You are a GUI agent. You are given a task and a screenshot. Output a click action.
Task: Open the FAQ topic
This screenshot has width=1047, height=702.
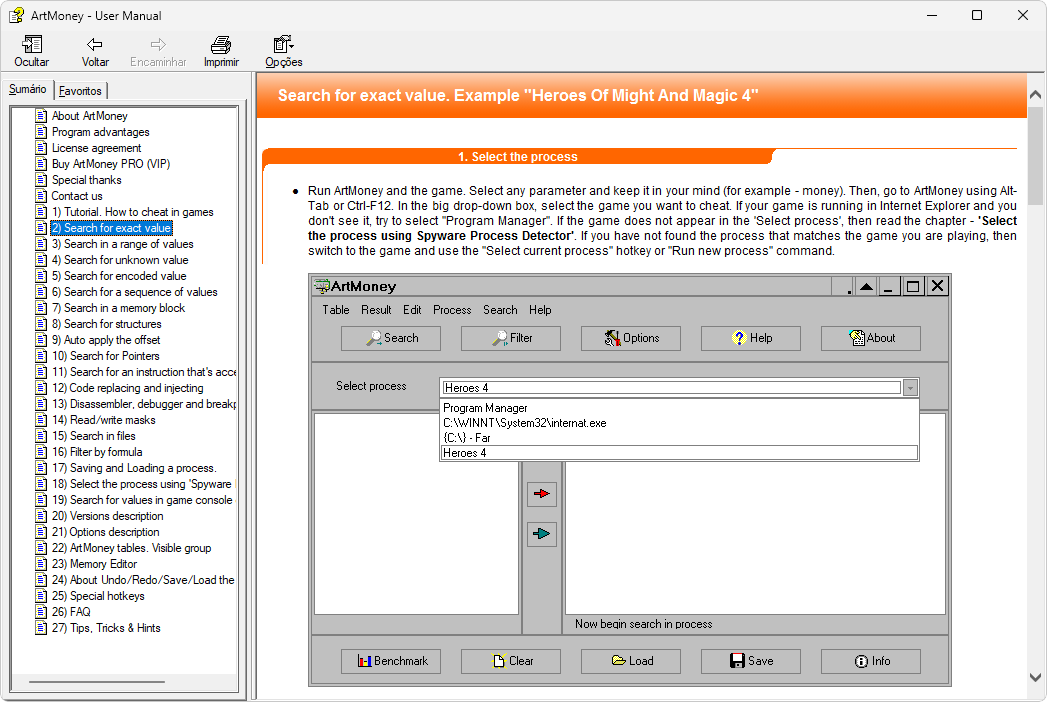pos(71,612)
